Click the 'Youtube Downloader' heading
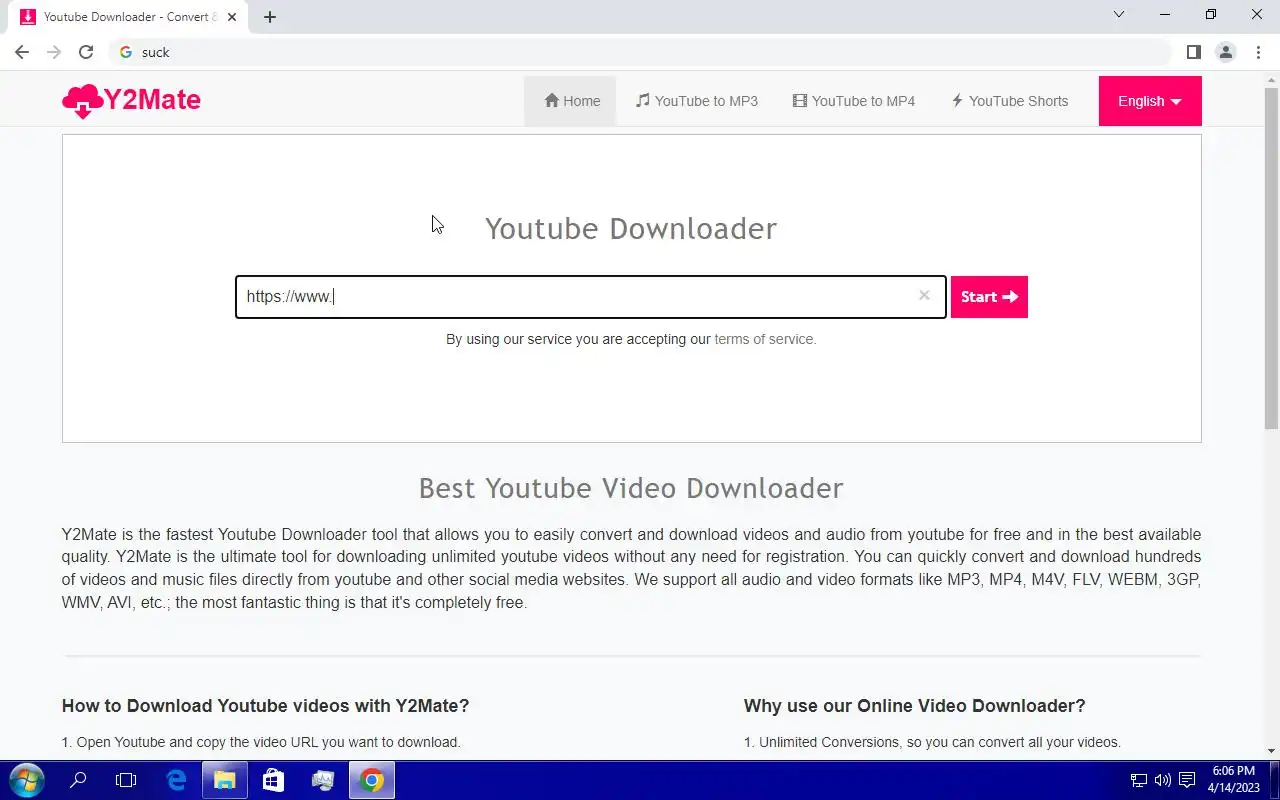 click(x=631, y=228)
